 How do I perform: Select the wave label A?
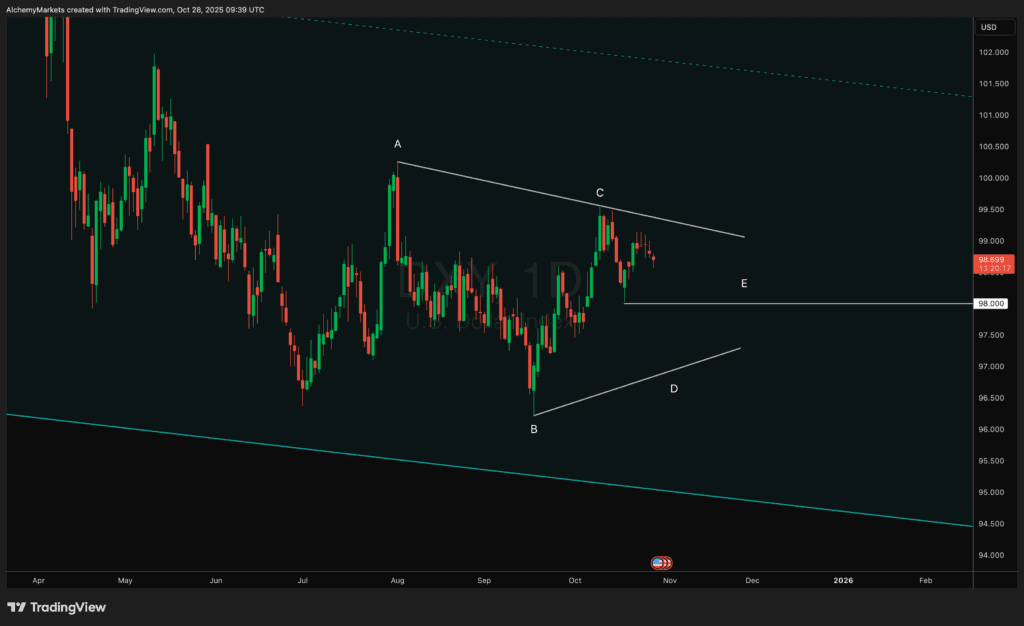[398, 144]
